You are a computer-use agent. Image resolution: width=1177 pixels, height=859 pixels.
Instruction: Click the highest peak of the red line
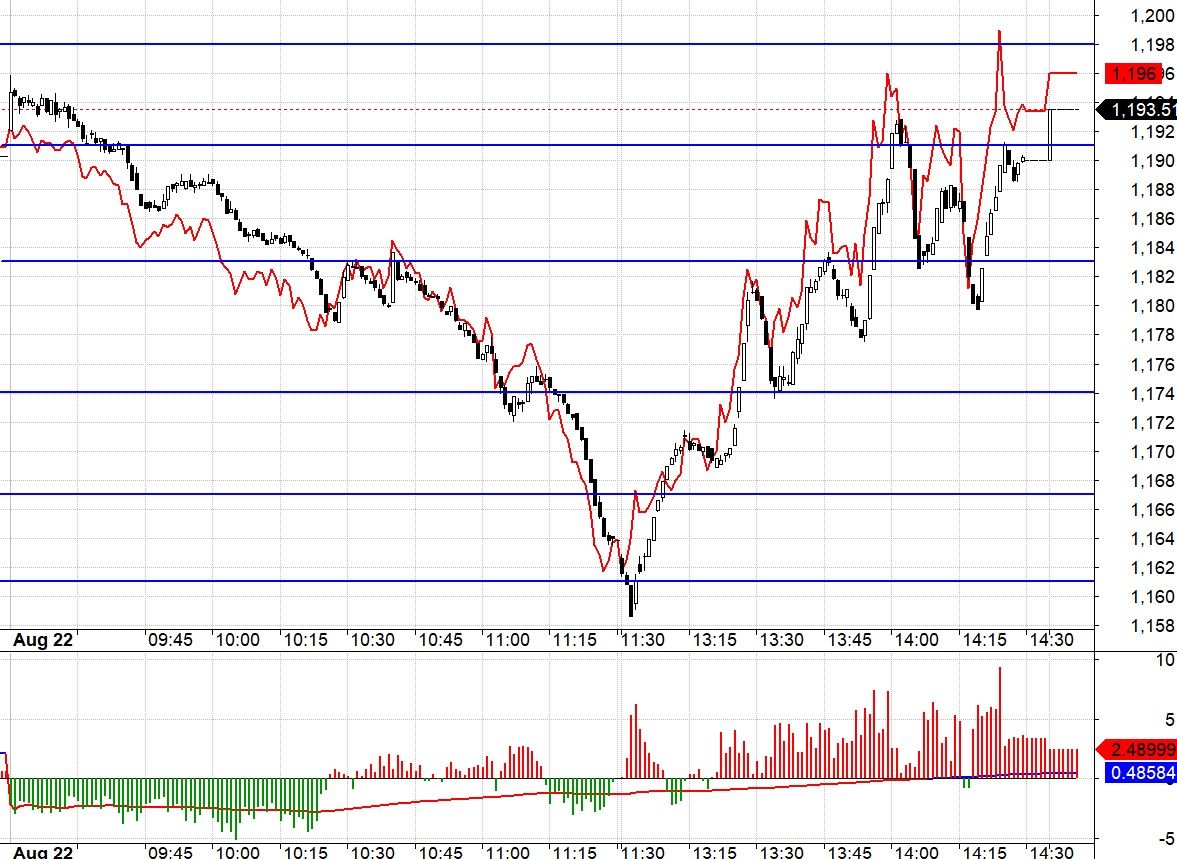(999, 32)
